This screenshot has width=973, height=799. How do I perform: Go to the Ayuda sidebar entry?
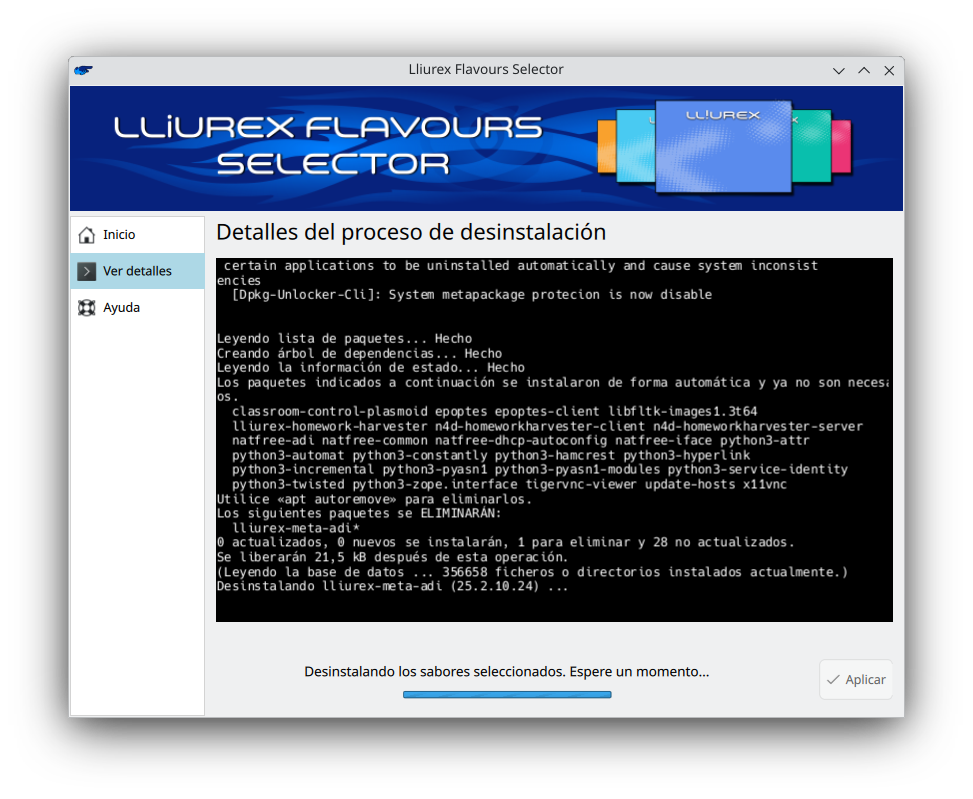click(x=121, y=308)
